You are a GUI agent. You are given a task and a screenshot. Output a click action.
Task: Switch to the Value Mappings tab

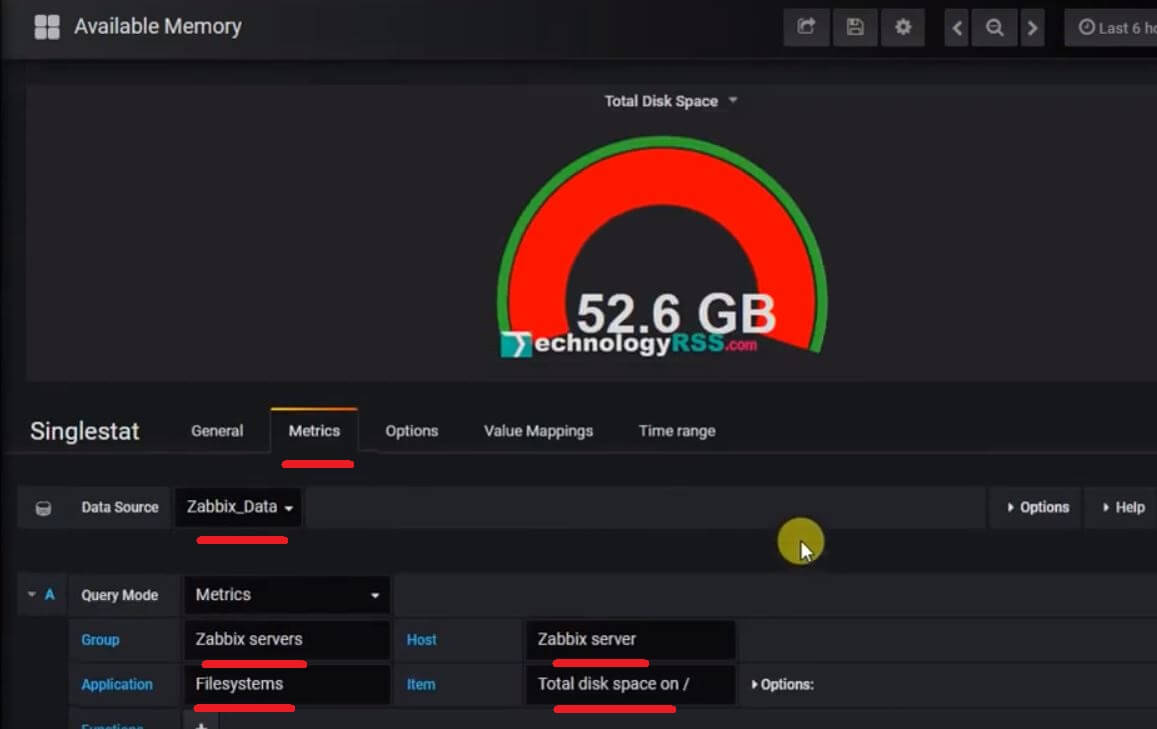537,430
